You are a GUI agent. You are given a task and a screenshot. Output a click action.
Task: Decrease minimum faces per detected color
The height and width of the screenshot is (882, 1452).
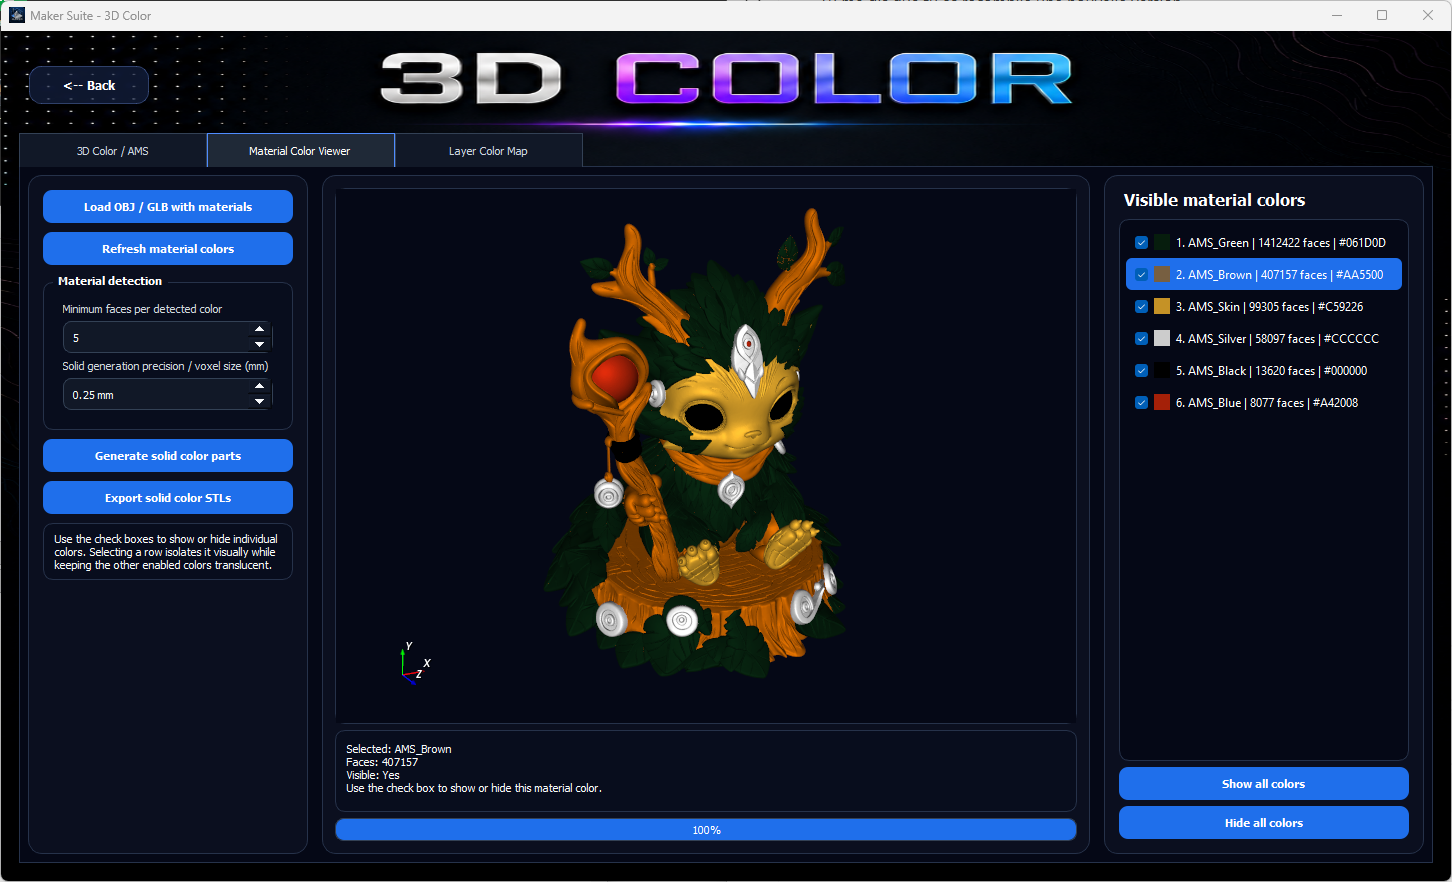pyautogui.click(x=260, y=345)
